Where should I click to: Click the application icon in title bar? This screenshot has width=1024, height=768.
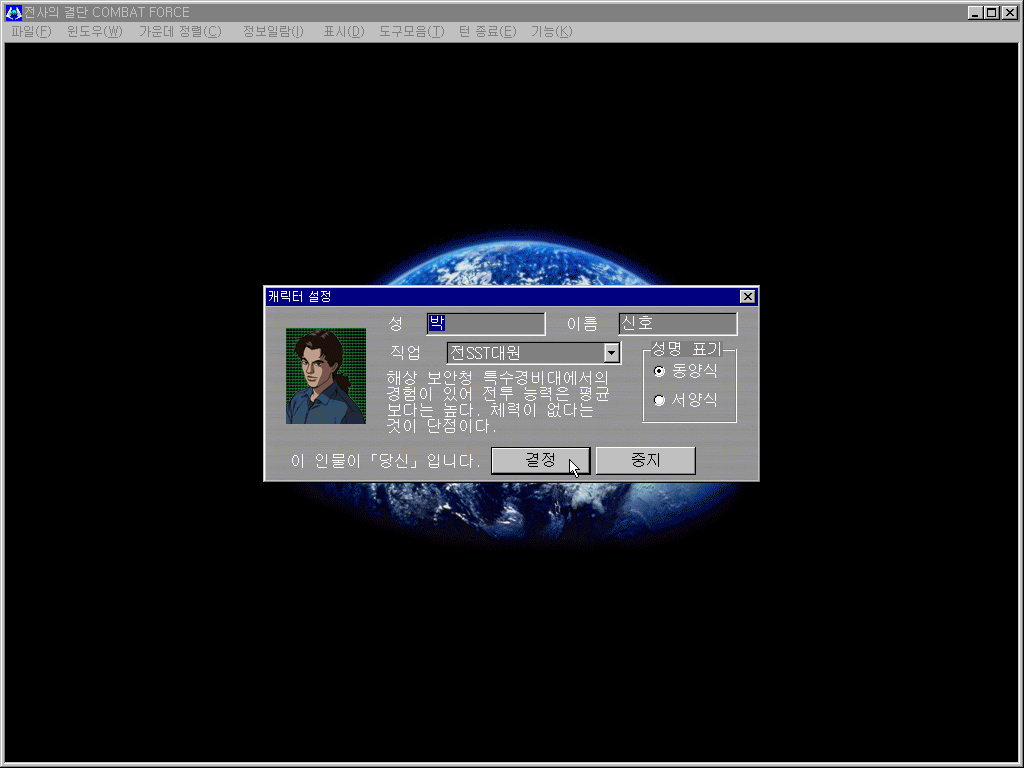click(x=13, y=12)
